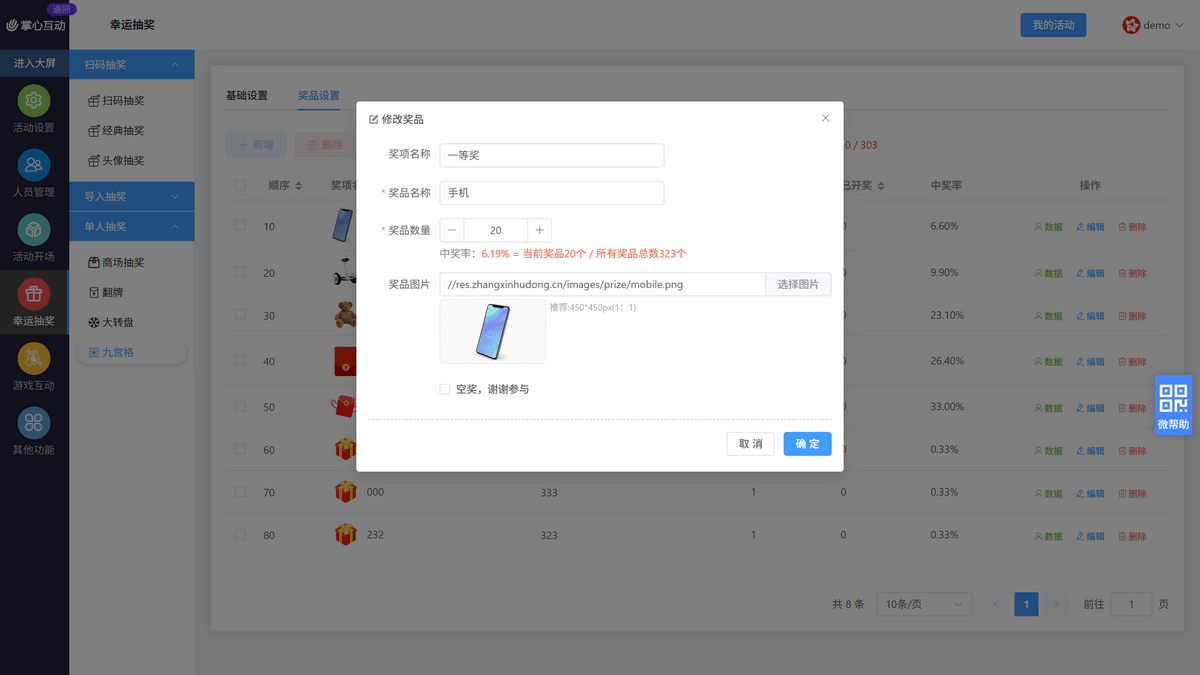The width and height of the screenshot is (1200, 675).
Task: Check the row 30 checkbox
Action: [x=240, y=315]
